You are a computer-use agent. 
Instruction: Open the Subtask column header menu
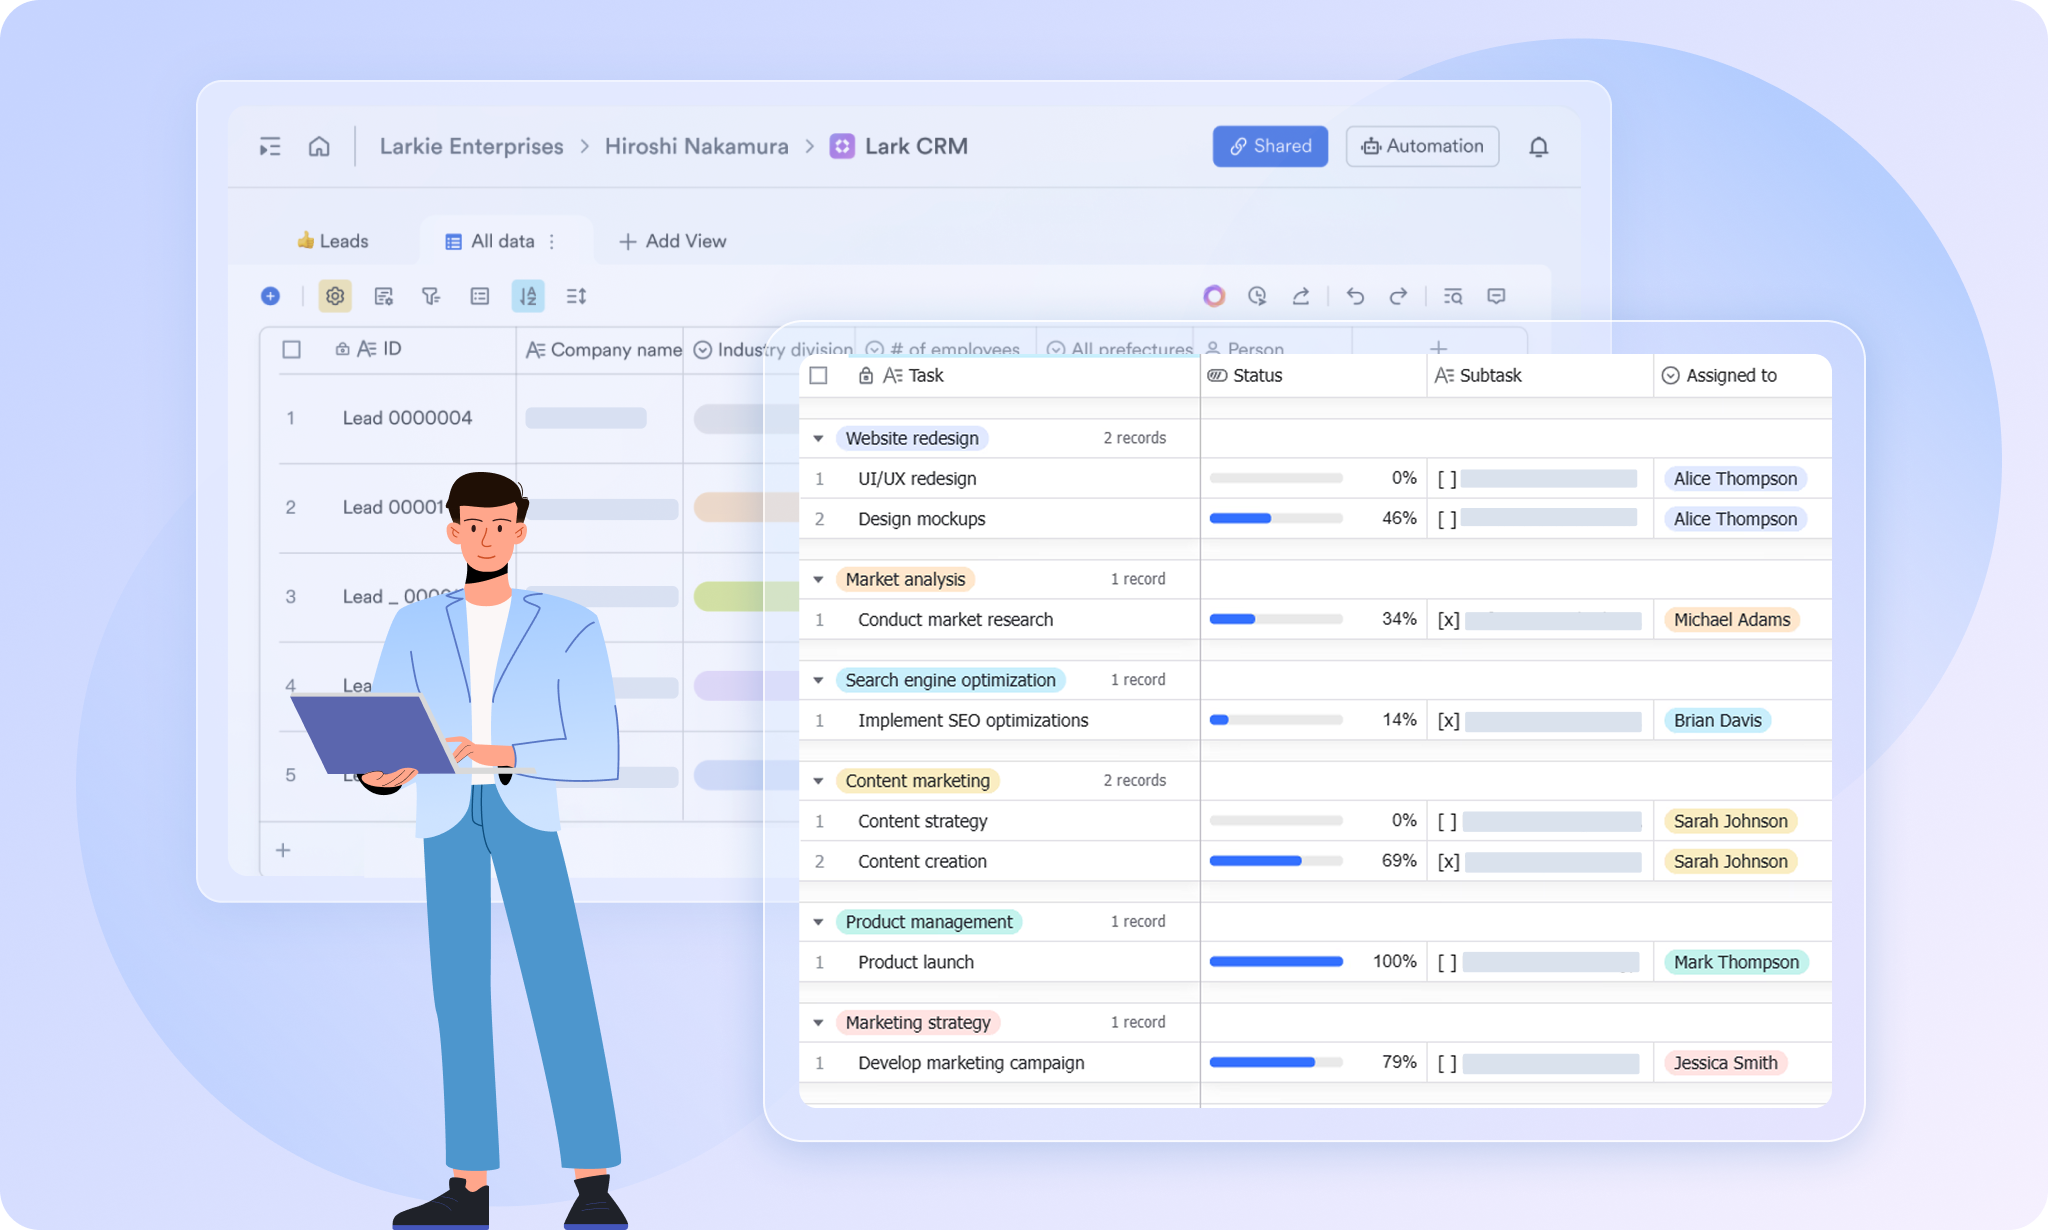coord(1539,375)
